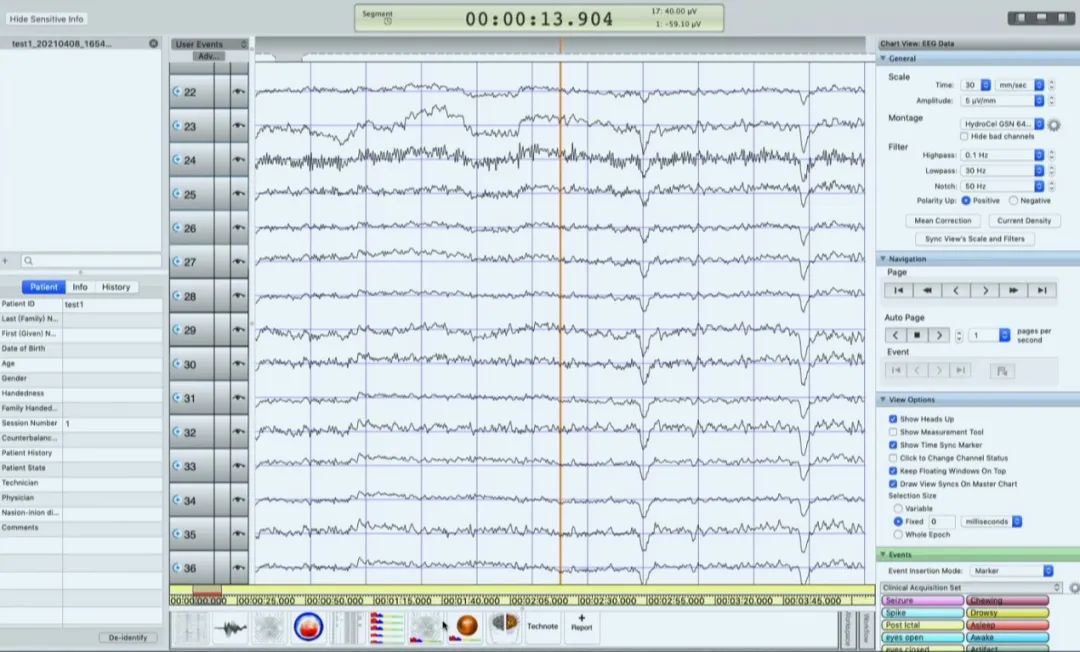This screenshot has height=652, width=1080.
Task: Open the event list button in Event navigation
Action: (x=1002, y=371)
